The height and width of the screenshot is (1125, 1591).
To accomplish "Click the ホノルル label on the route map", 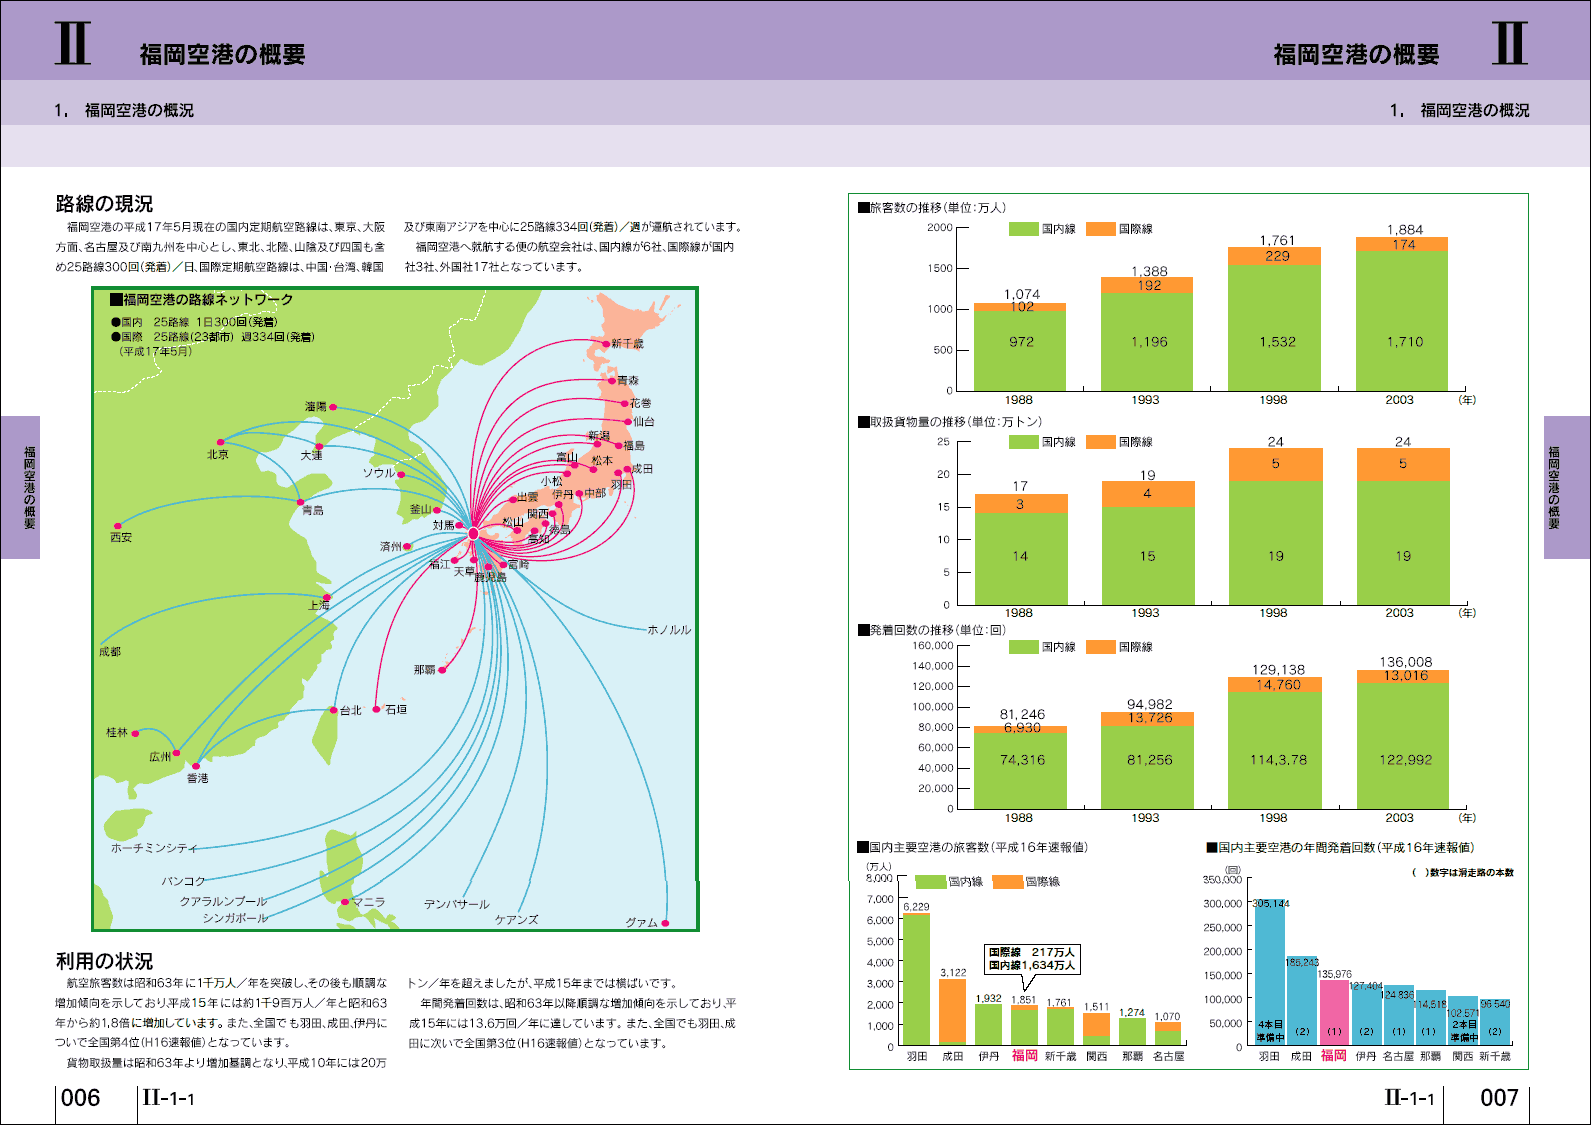I will [x=669, y=630].
